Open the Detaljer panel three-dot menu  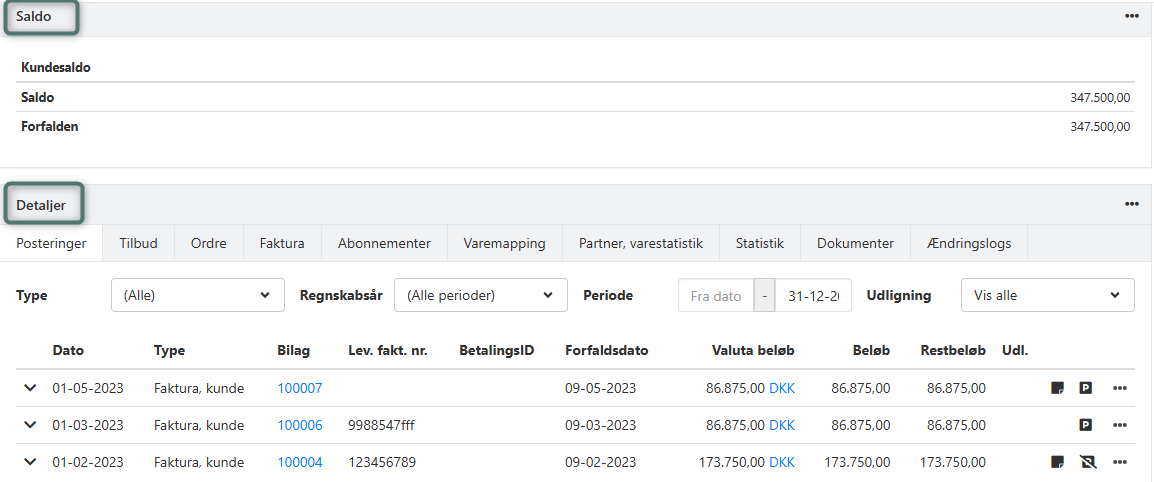click(1132, 204)
